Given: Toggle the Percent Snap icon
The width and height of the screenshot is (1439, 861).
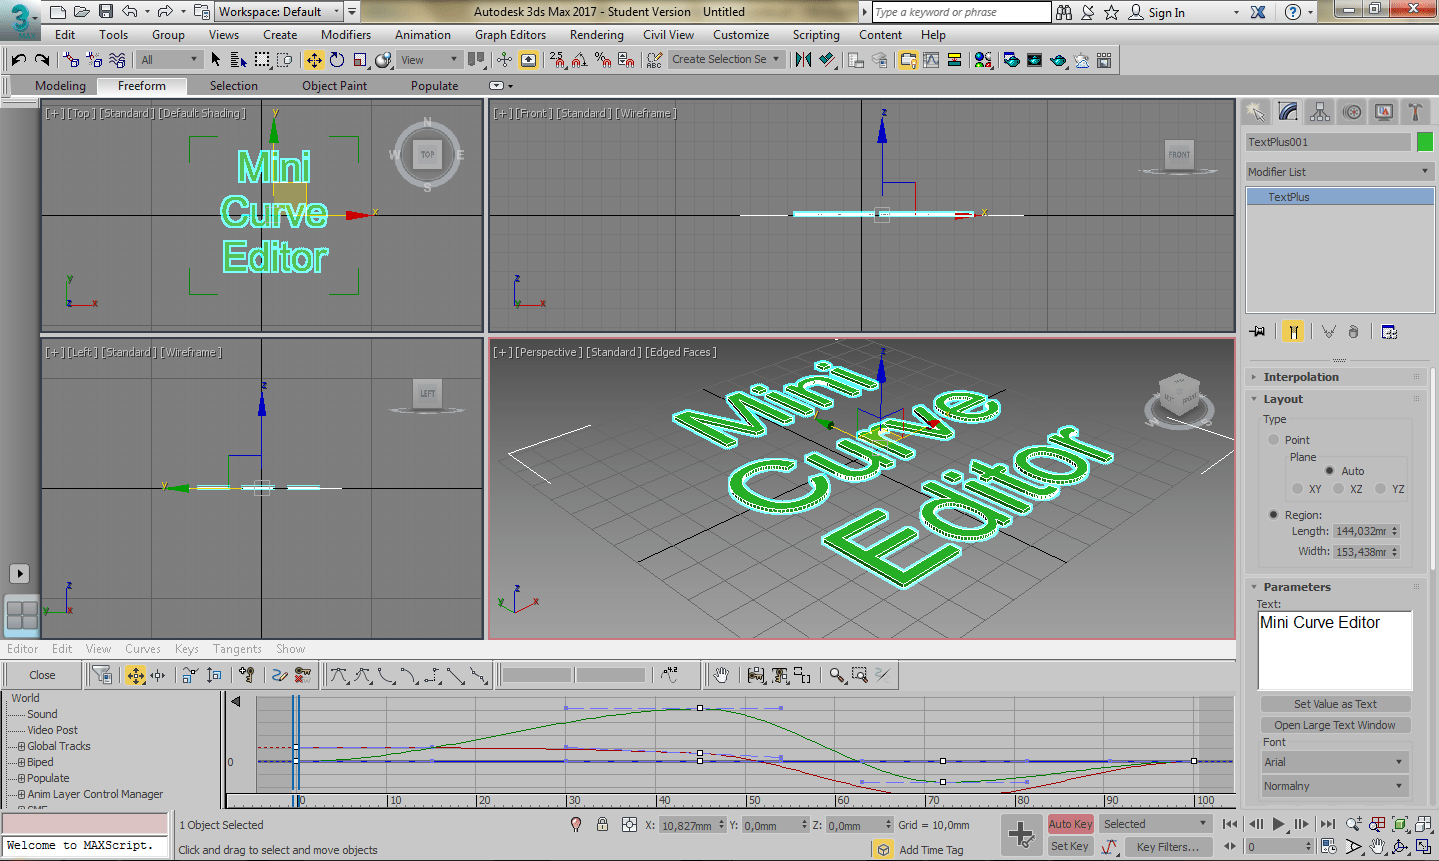Looking at the screenshot, I should (603, 60).
